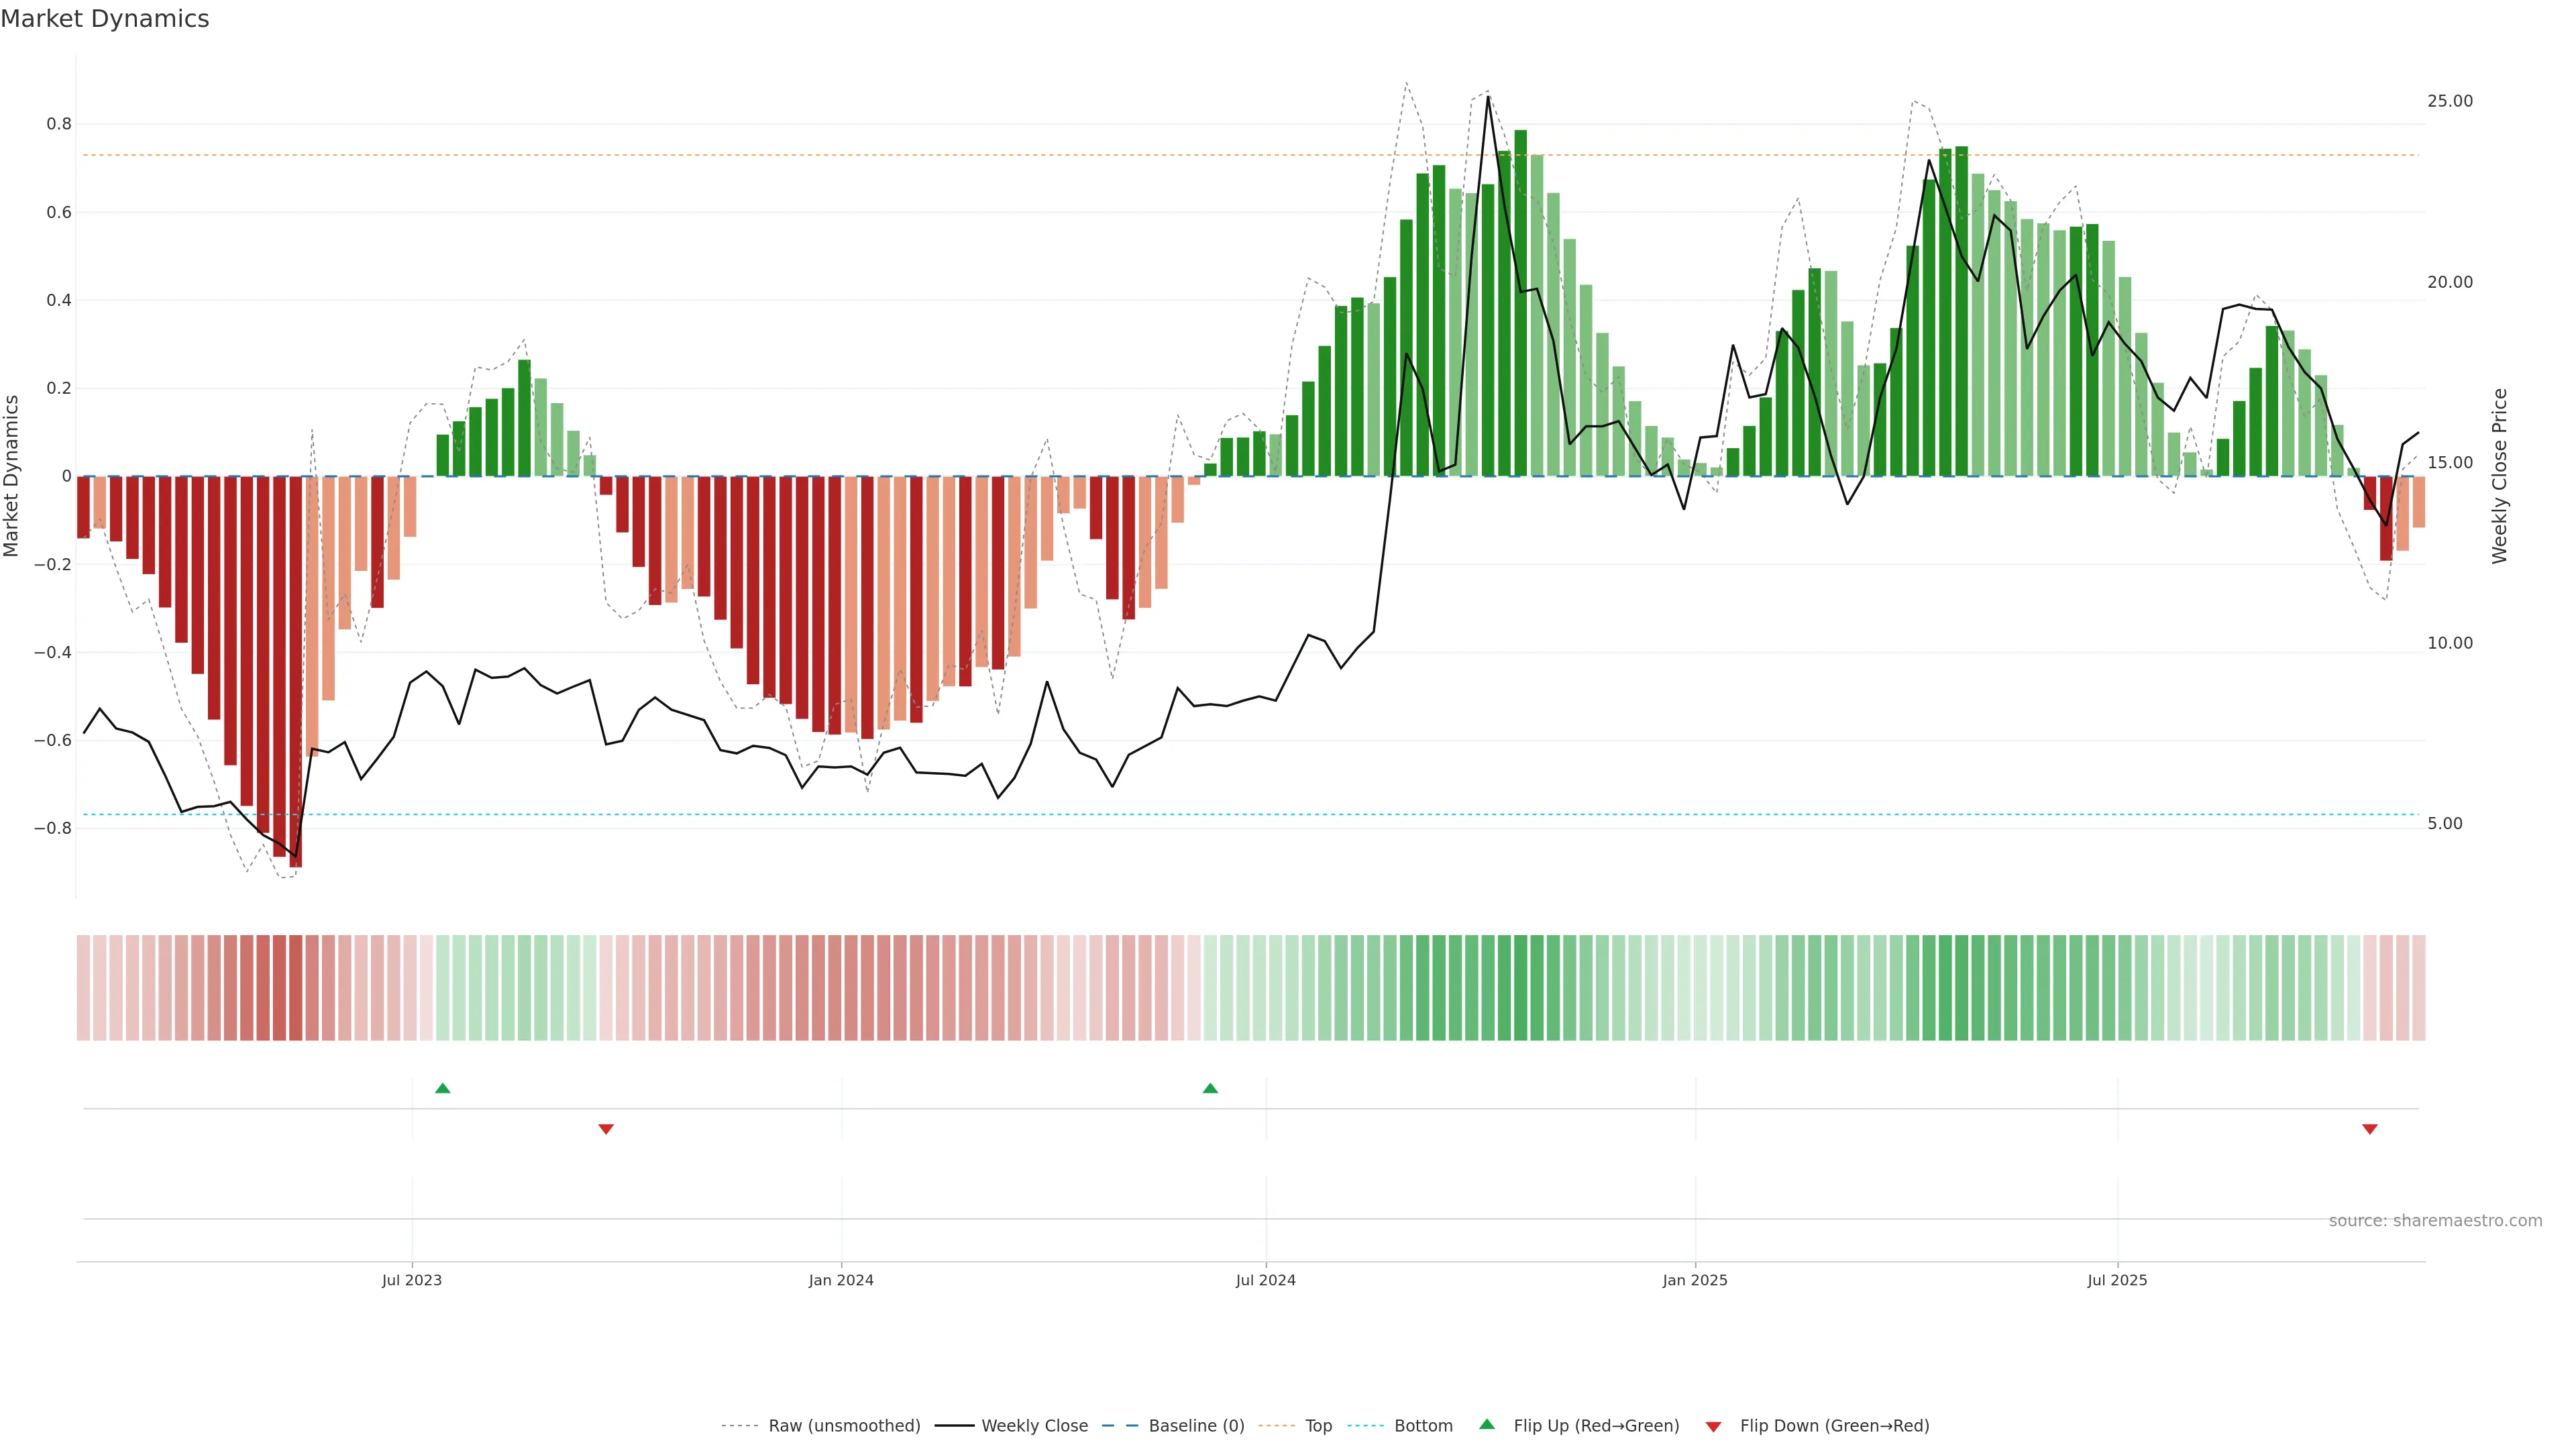Image resolution: width=2576 pixels, height=1449 pixels.
Task: Click the Jul 2023 axis label
Action: point(411,1280)
